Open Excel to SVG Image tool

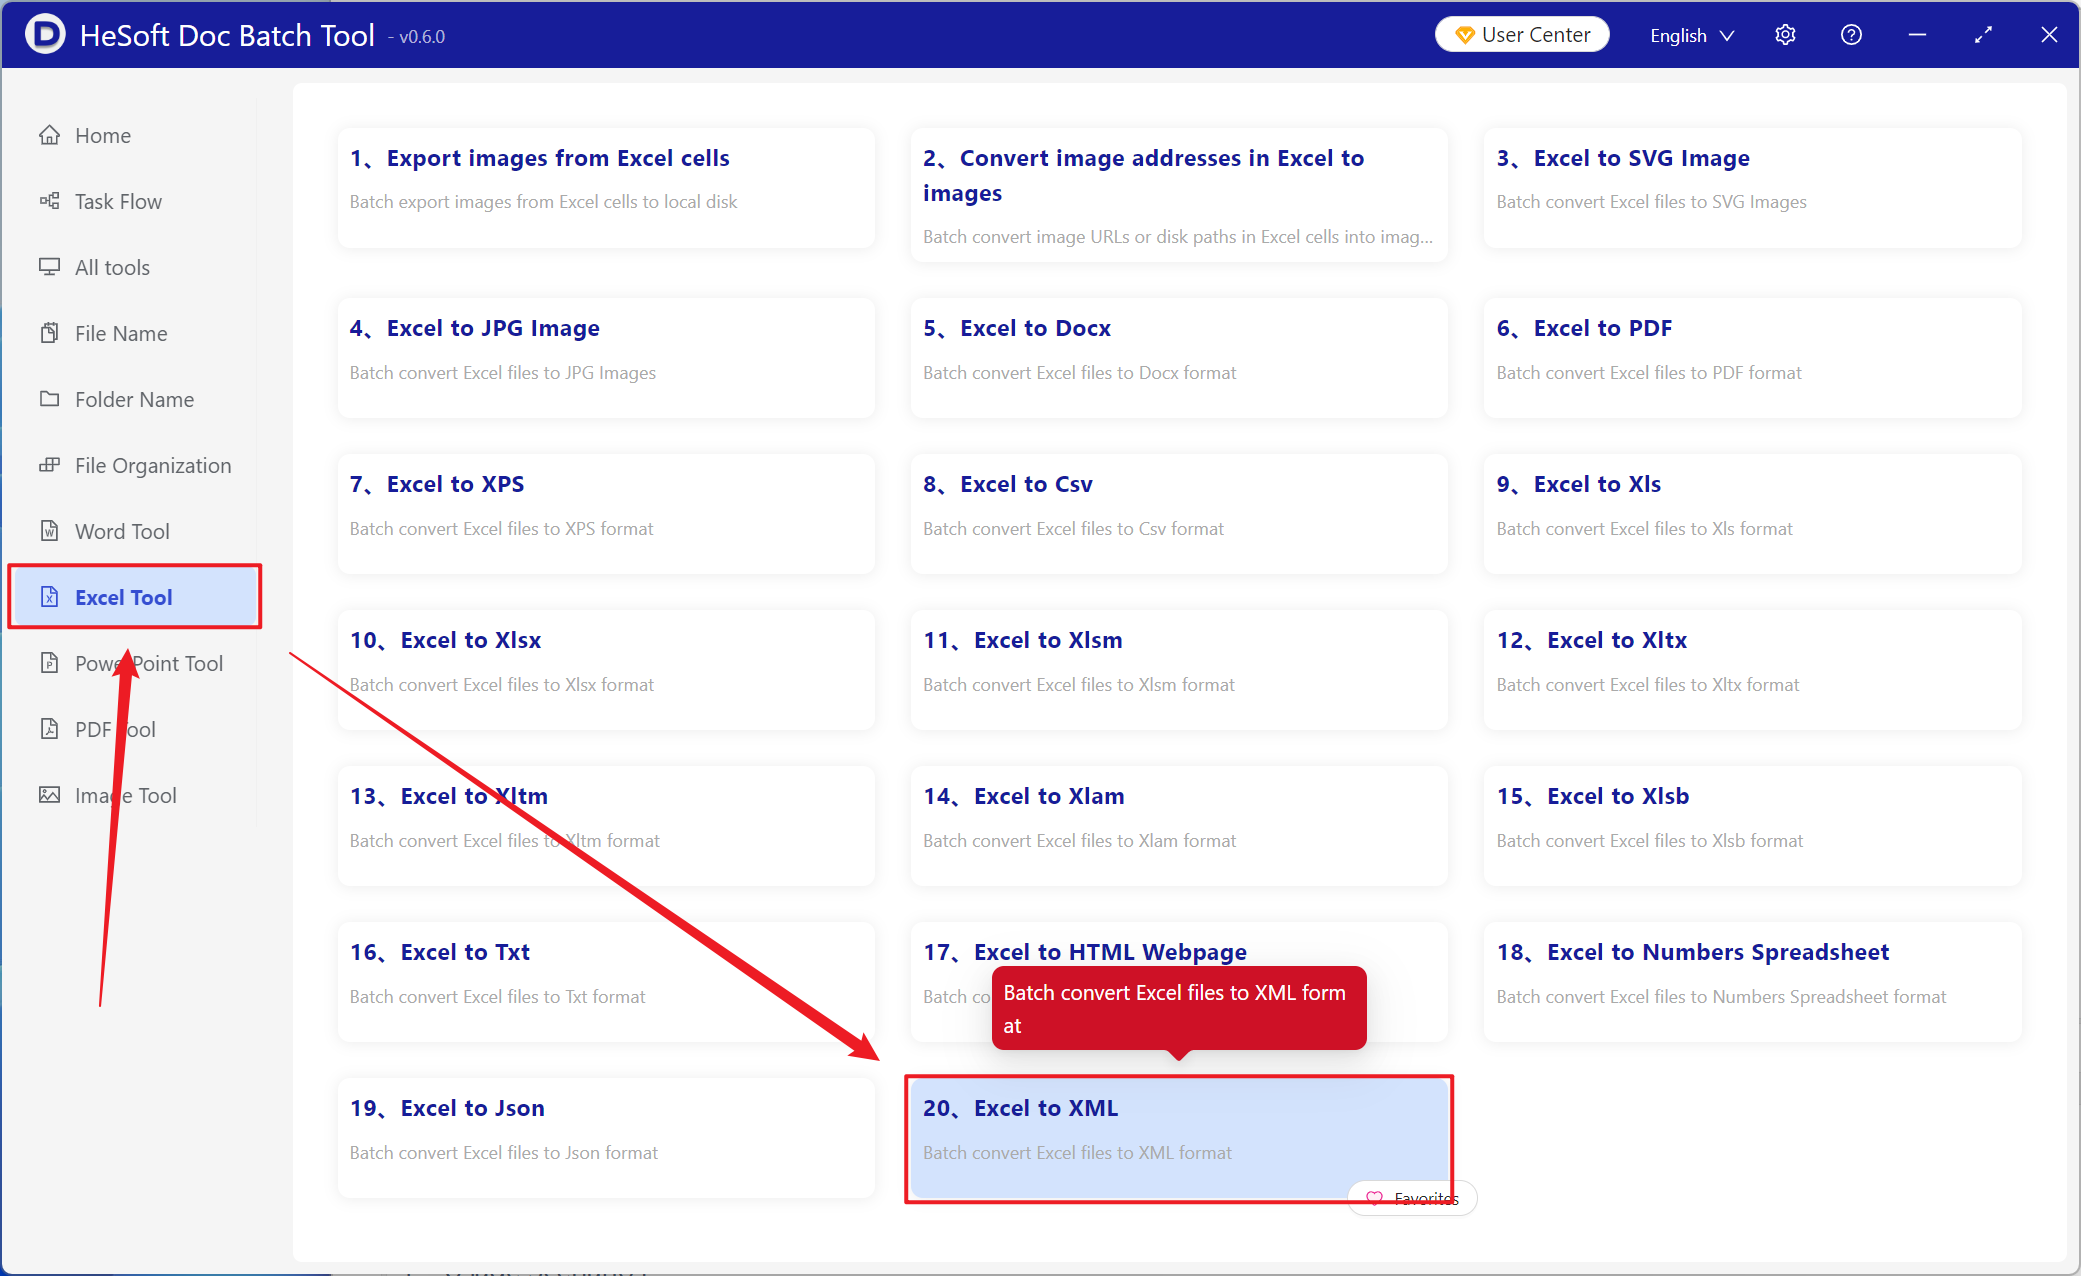point(1752,187)
